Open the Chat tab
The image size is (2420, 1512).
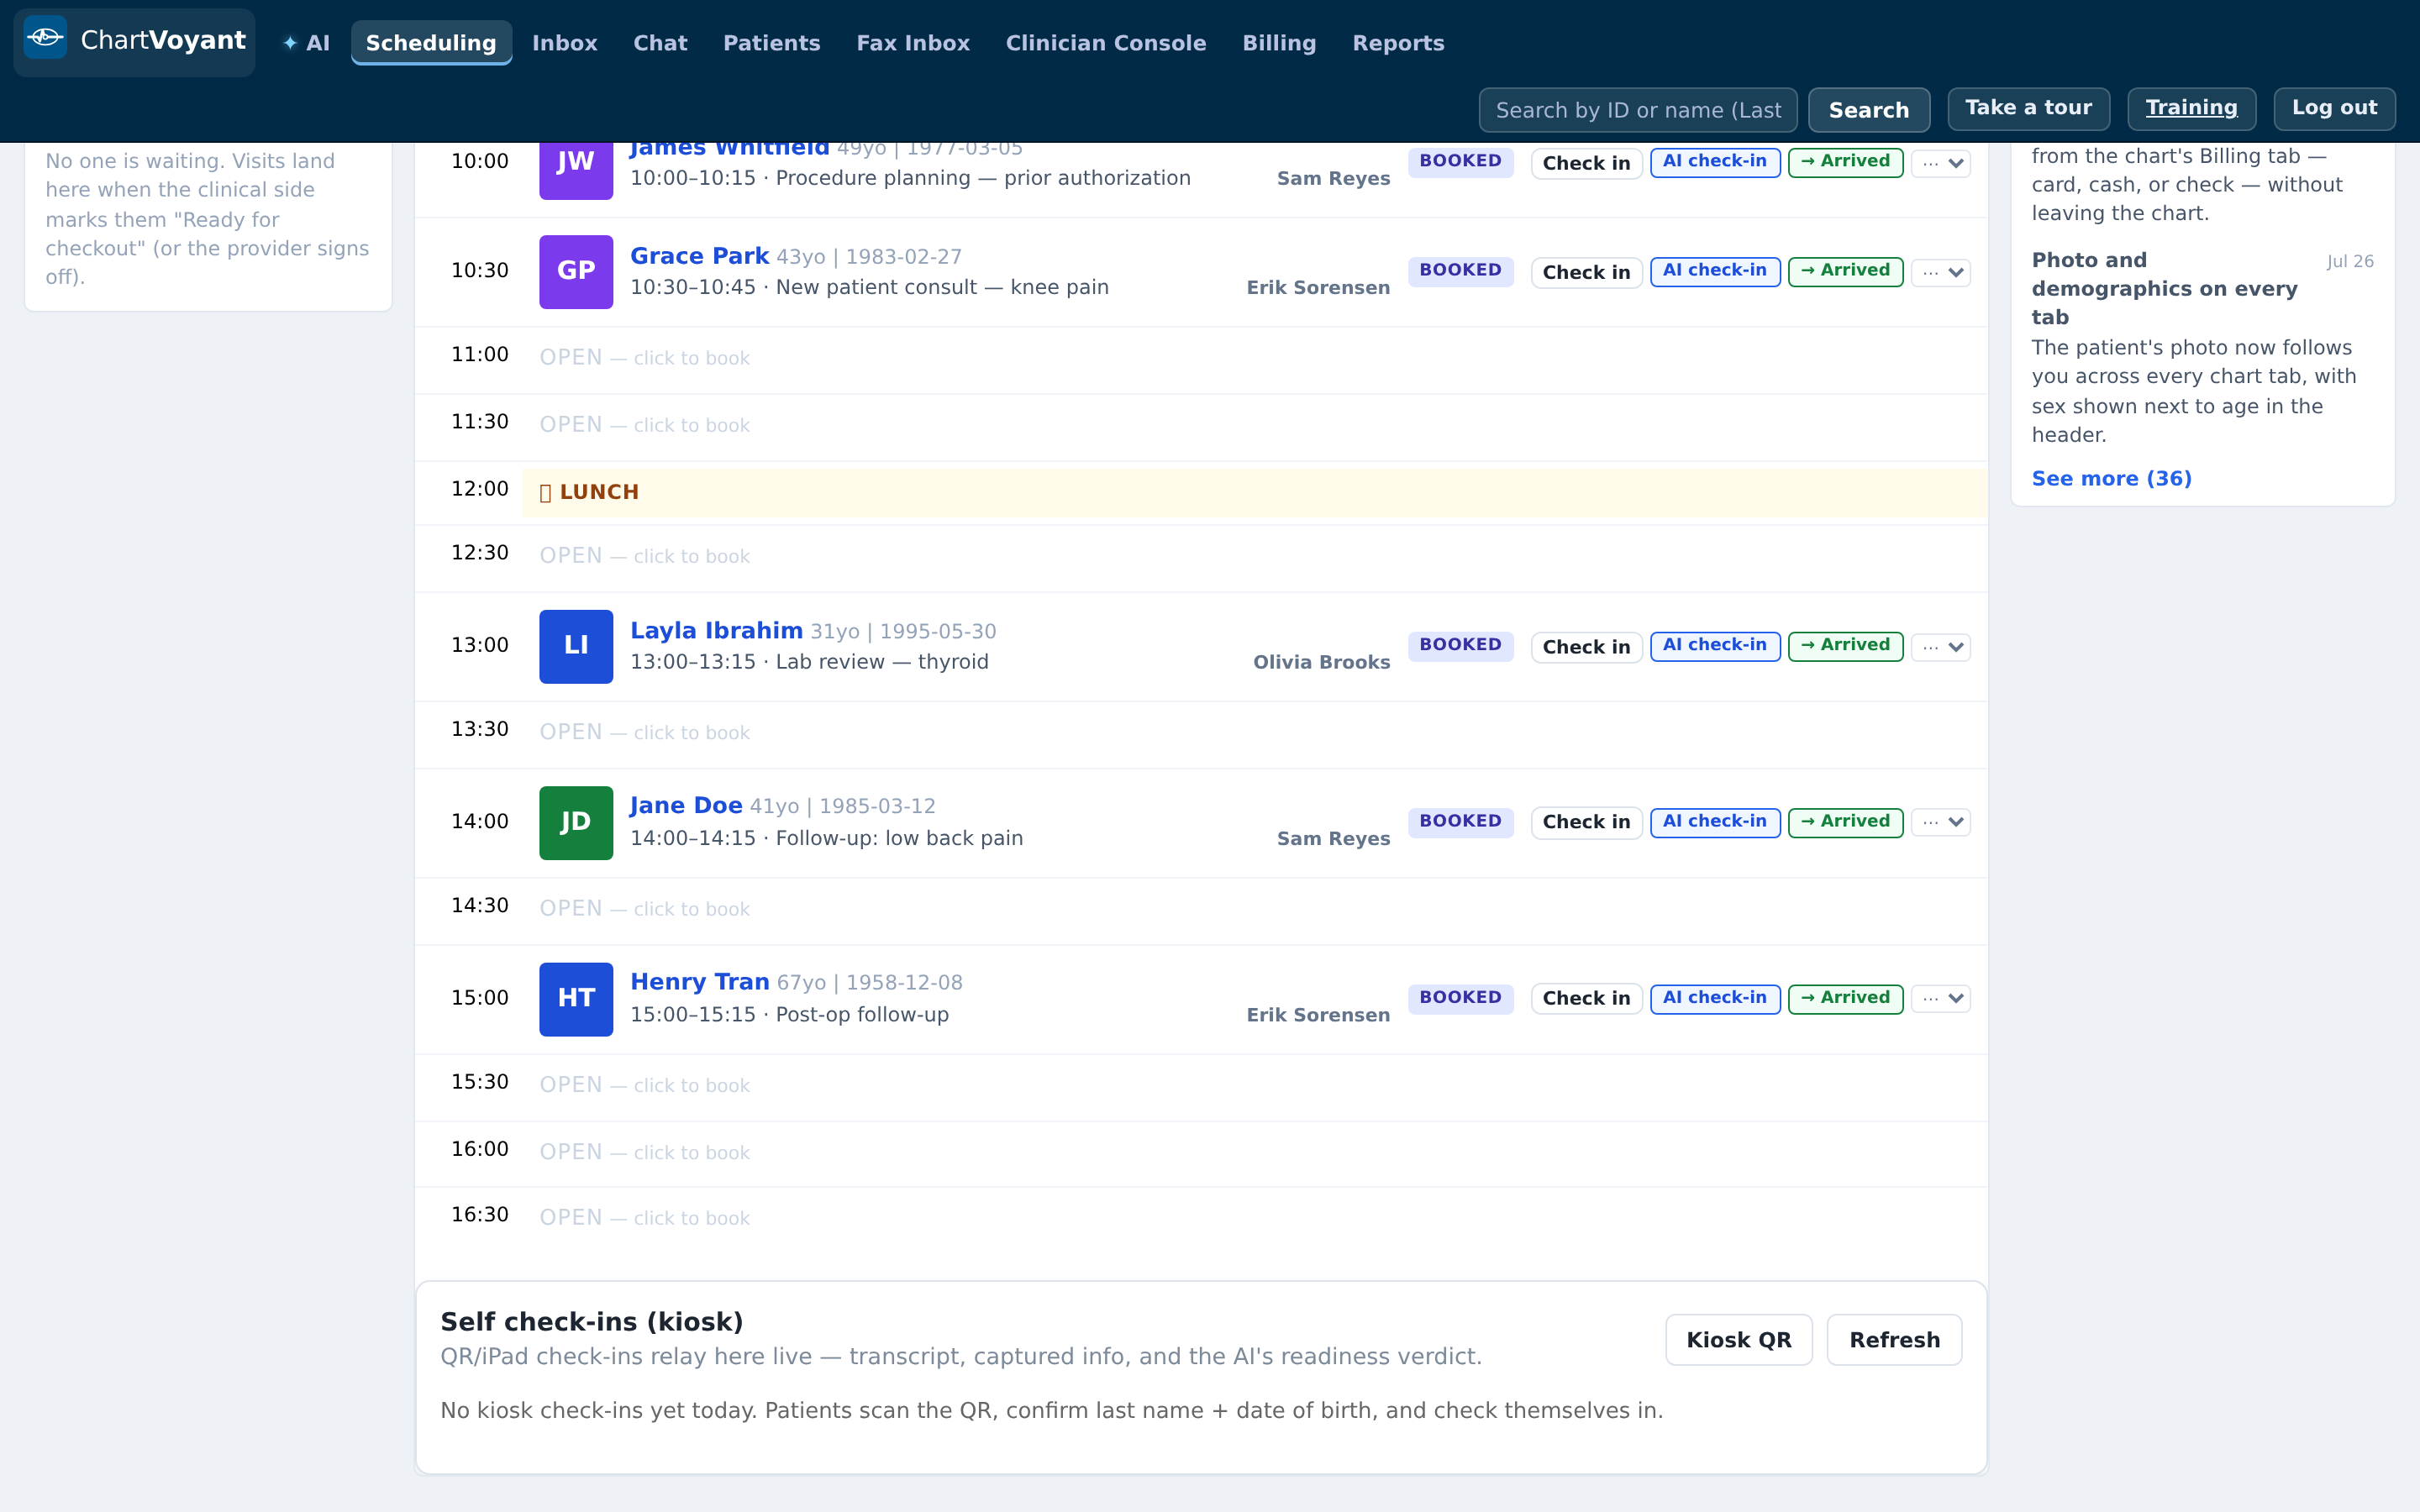click(x=660, y=43)
